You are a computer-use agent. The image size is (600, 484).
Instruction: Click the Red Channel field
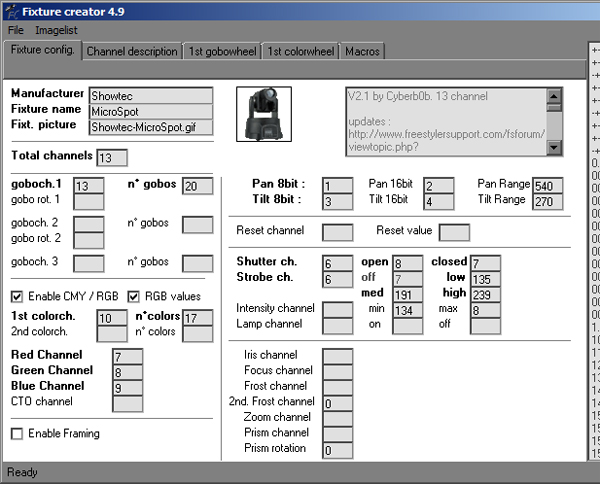coord(127,357)
